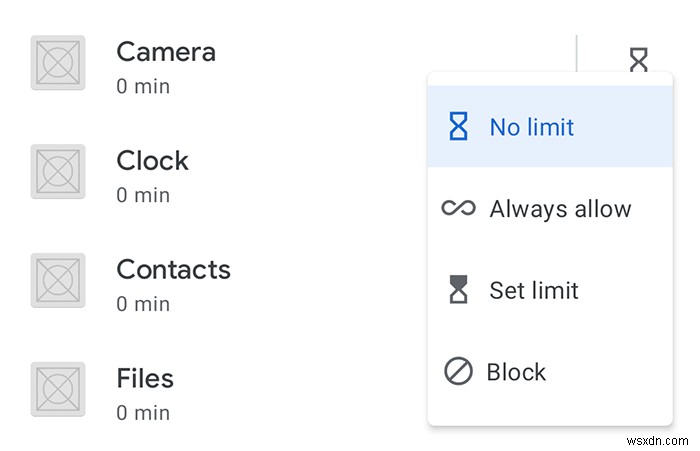
Task: Click the "0 min" usage under Camera
Action: click(143, 87)
